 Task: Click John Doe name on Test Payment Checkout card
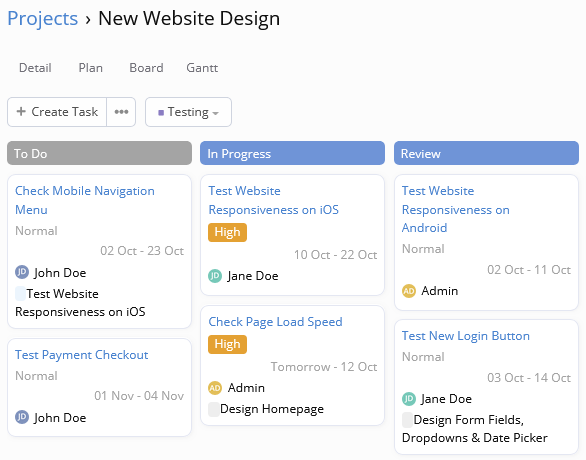pyautogui.click(x=60, y=417)
